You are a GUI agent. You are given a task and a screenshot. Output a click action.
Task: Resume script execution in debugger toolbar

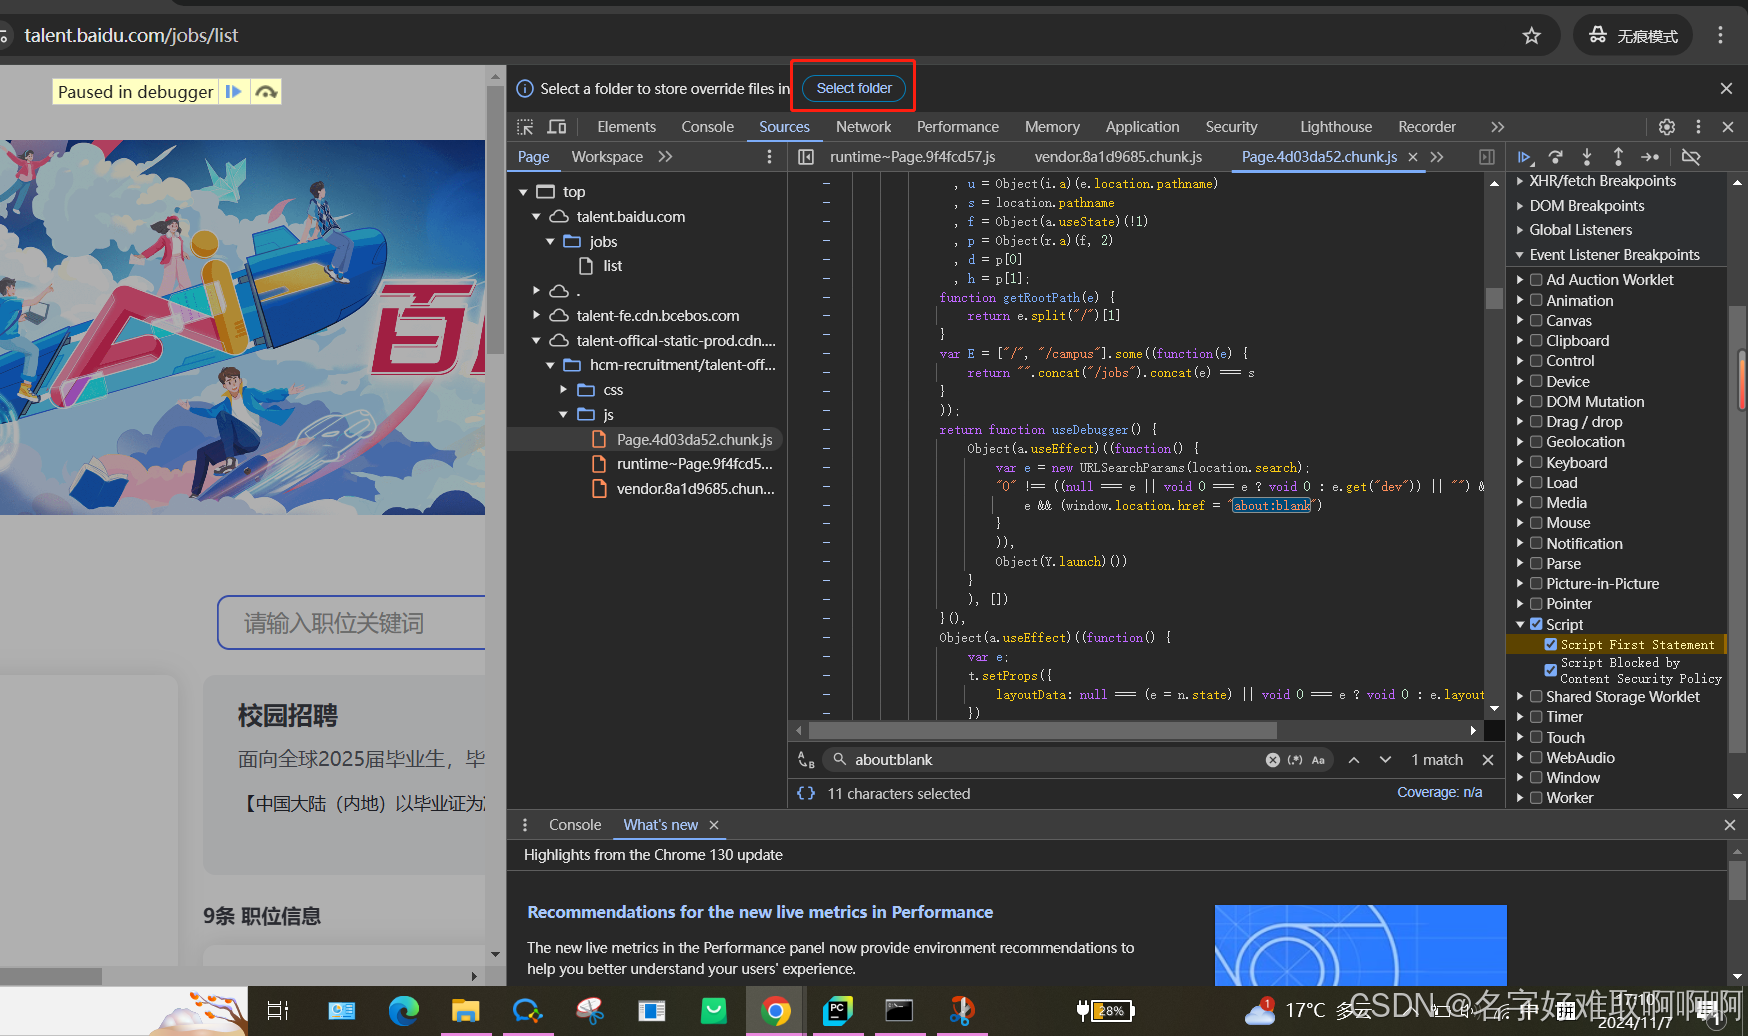1524,157
